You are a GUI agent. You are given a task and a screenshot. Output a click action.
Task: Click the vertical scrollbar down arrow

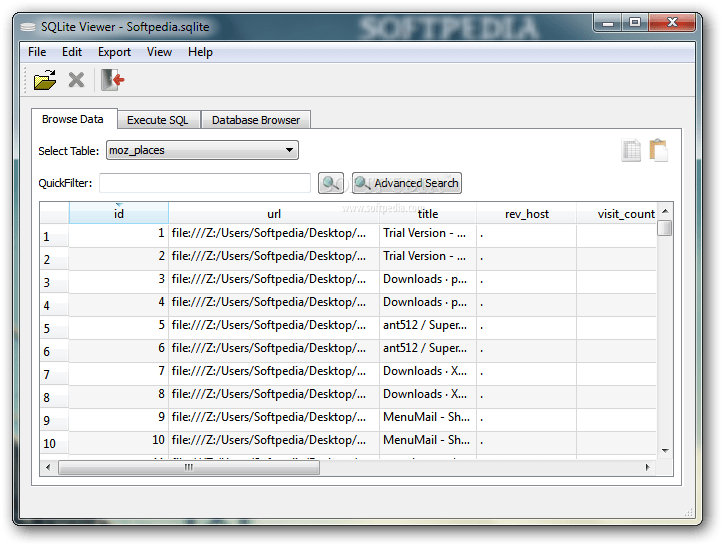click(x=665, y=451)
